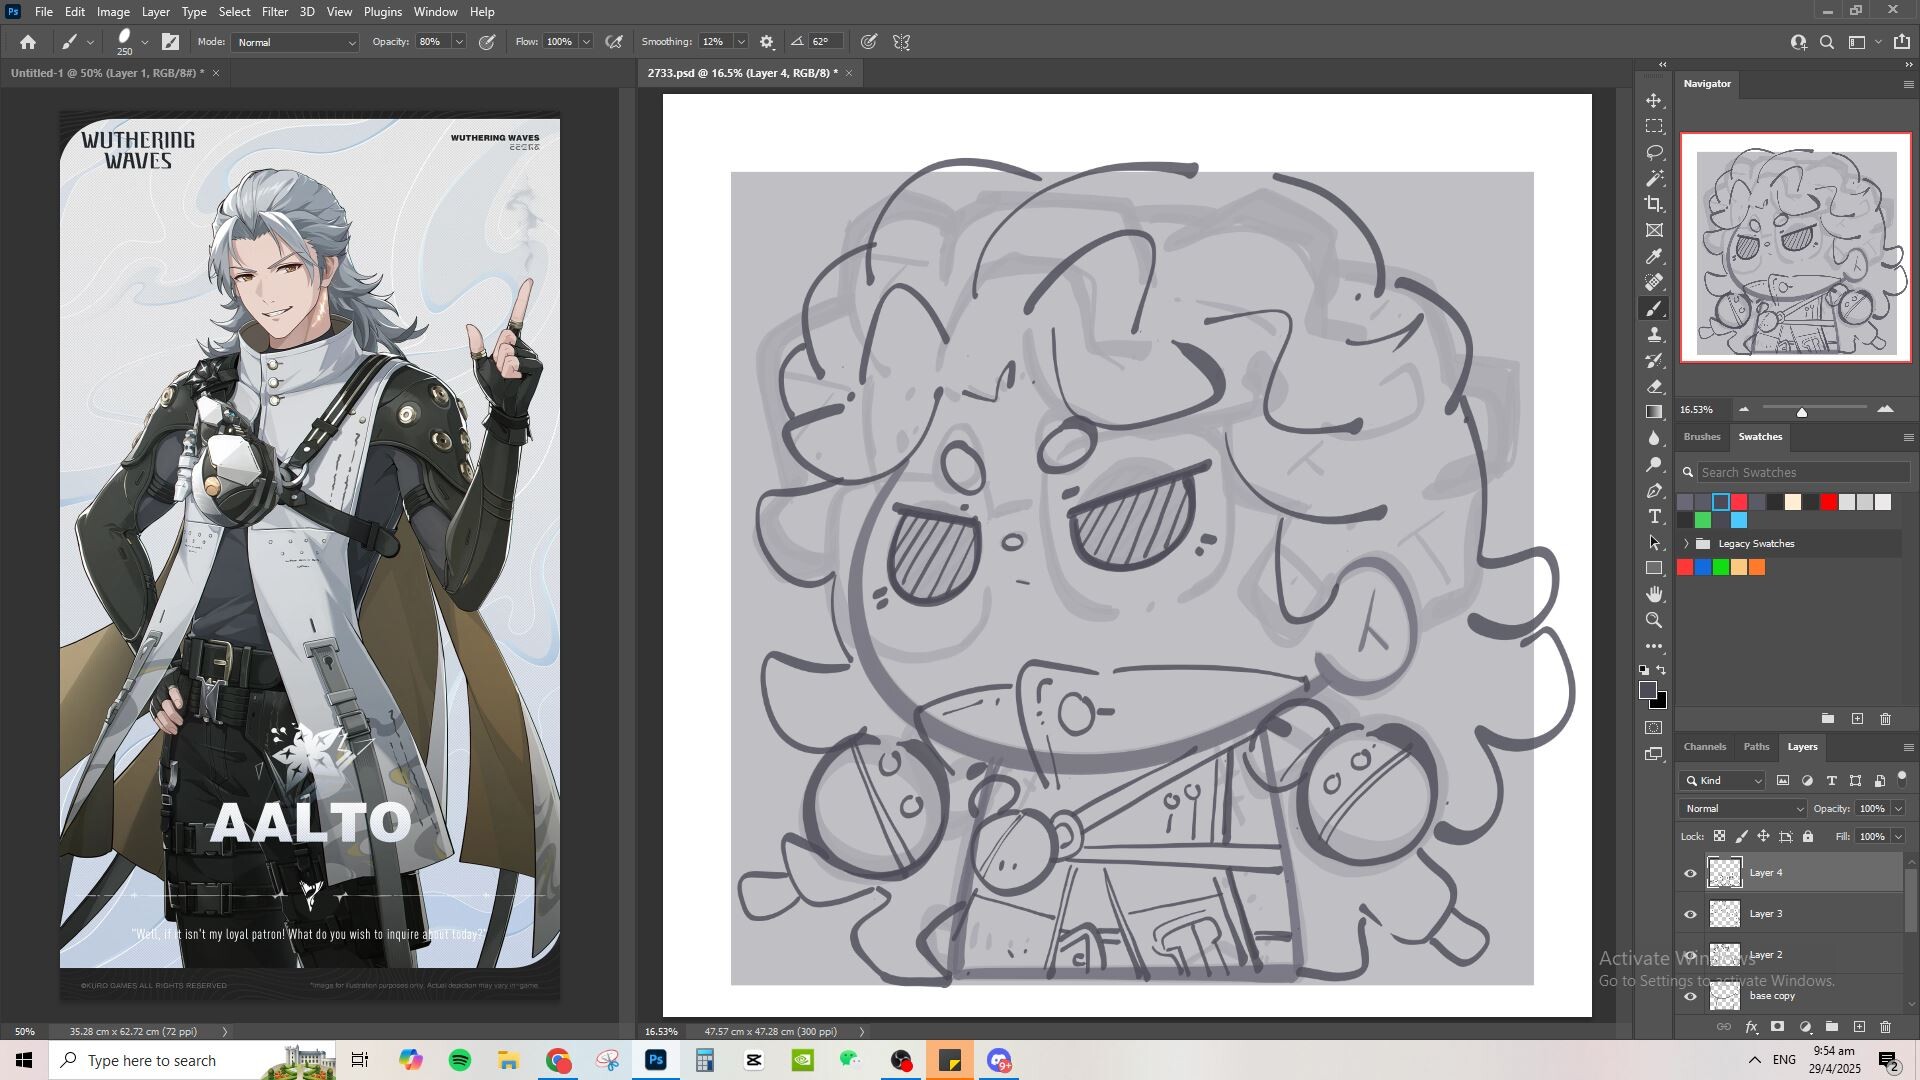Select the Path Selection tool
Viewport: 1920px width, 1080px height.
click(1655, 543)
